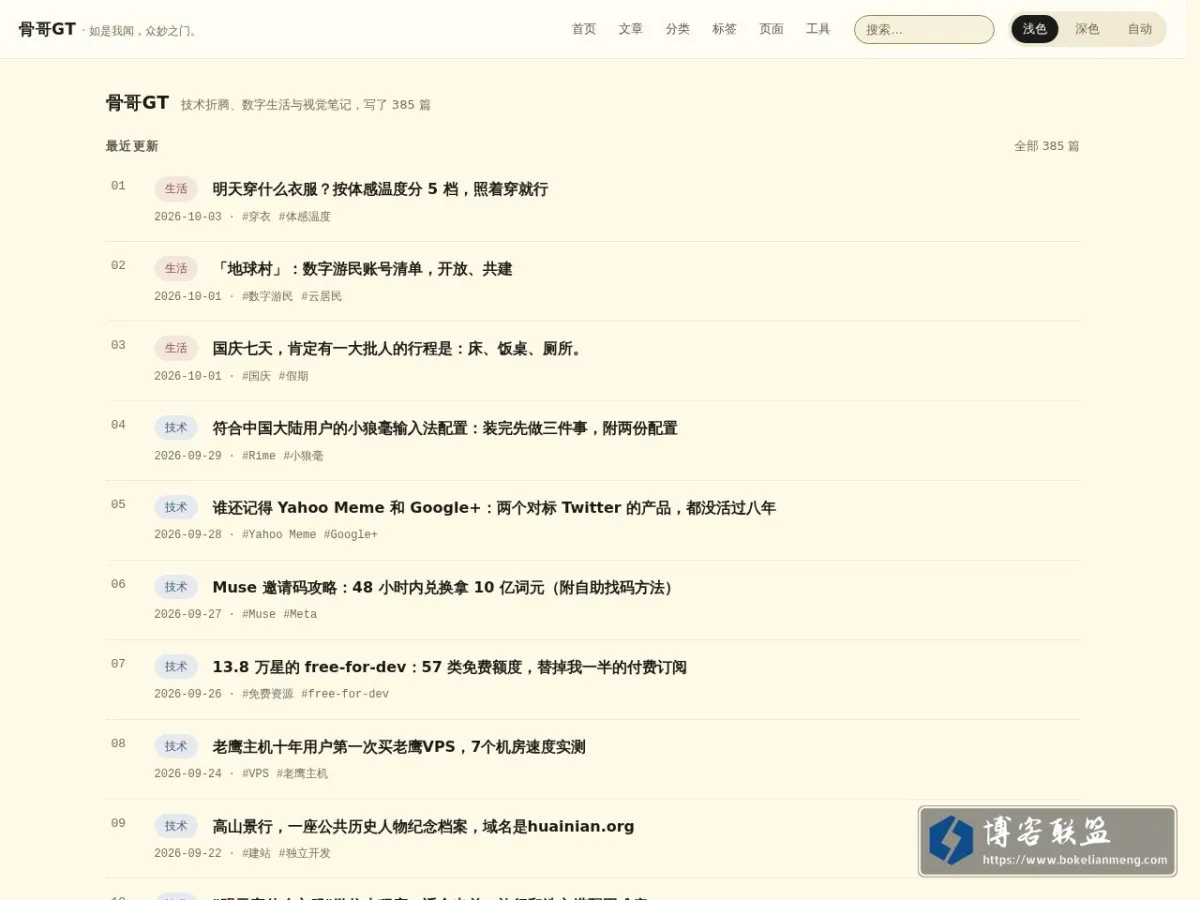Click the date 2026-09-27

(x=188, y=615)
